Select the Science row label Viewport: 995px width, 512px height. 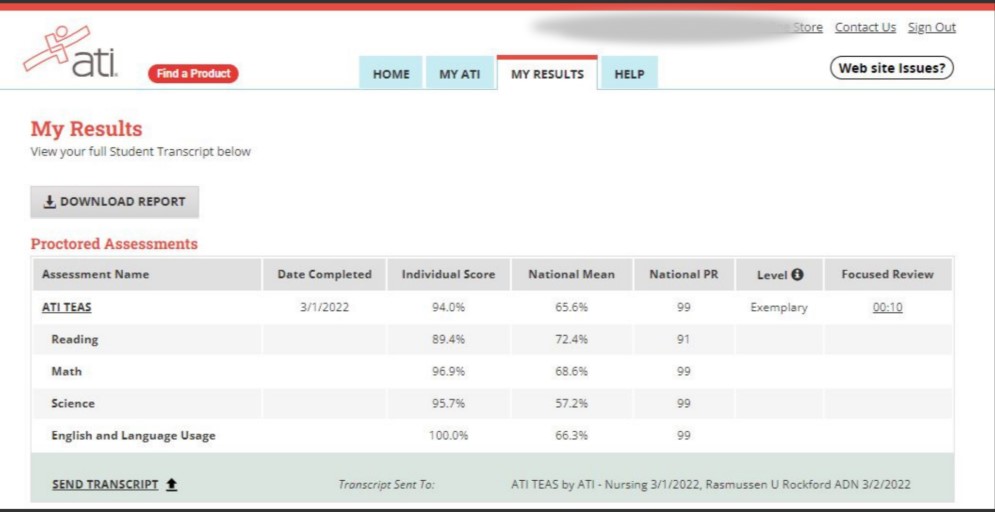click(x=73, y=404)
